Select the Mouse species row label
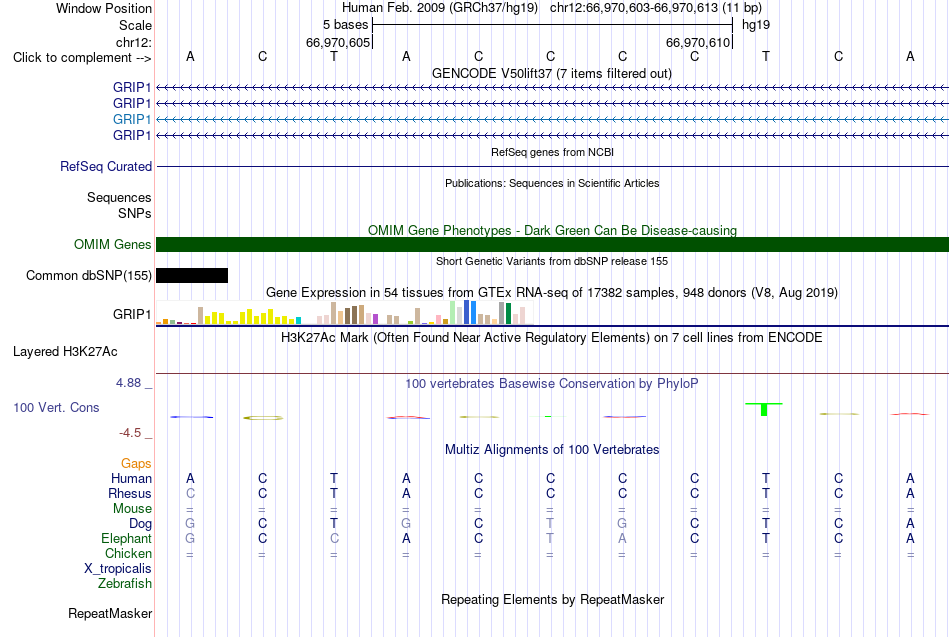 coord(132,509)
